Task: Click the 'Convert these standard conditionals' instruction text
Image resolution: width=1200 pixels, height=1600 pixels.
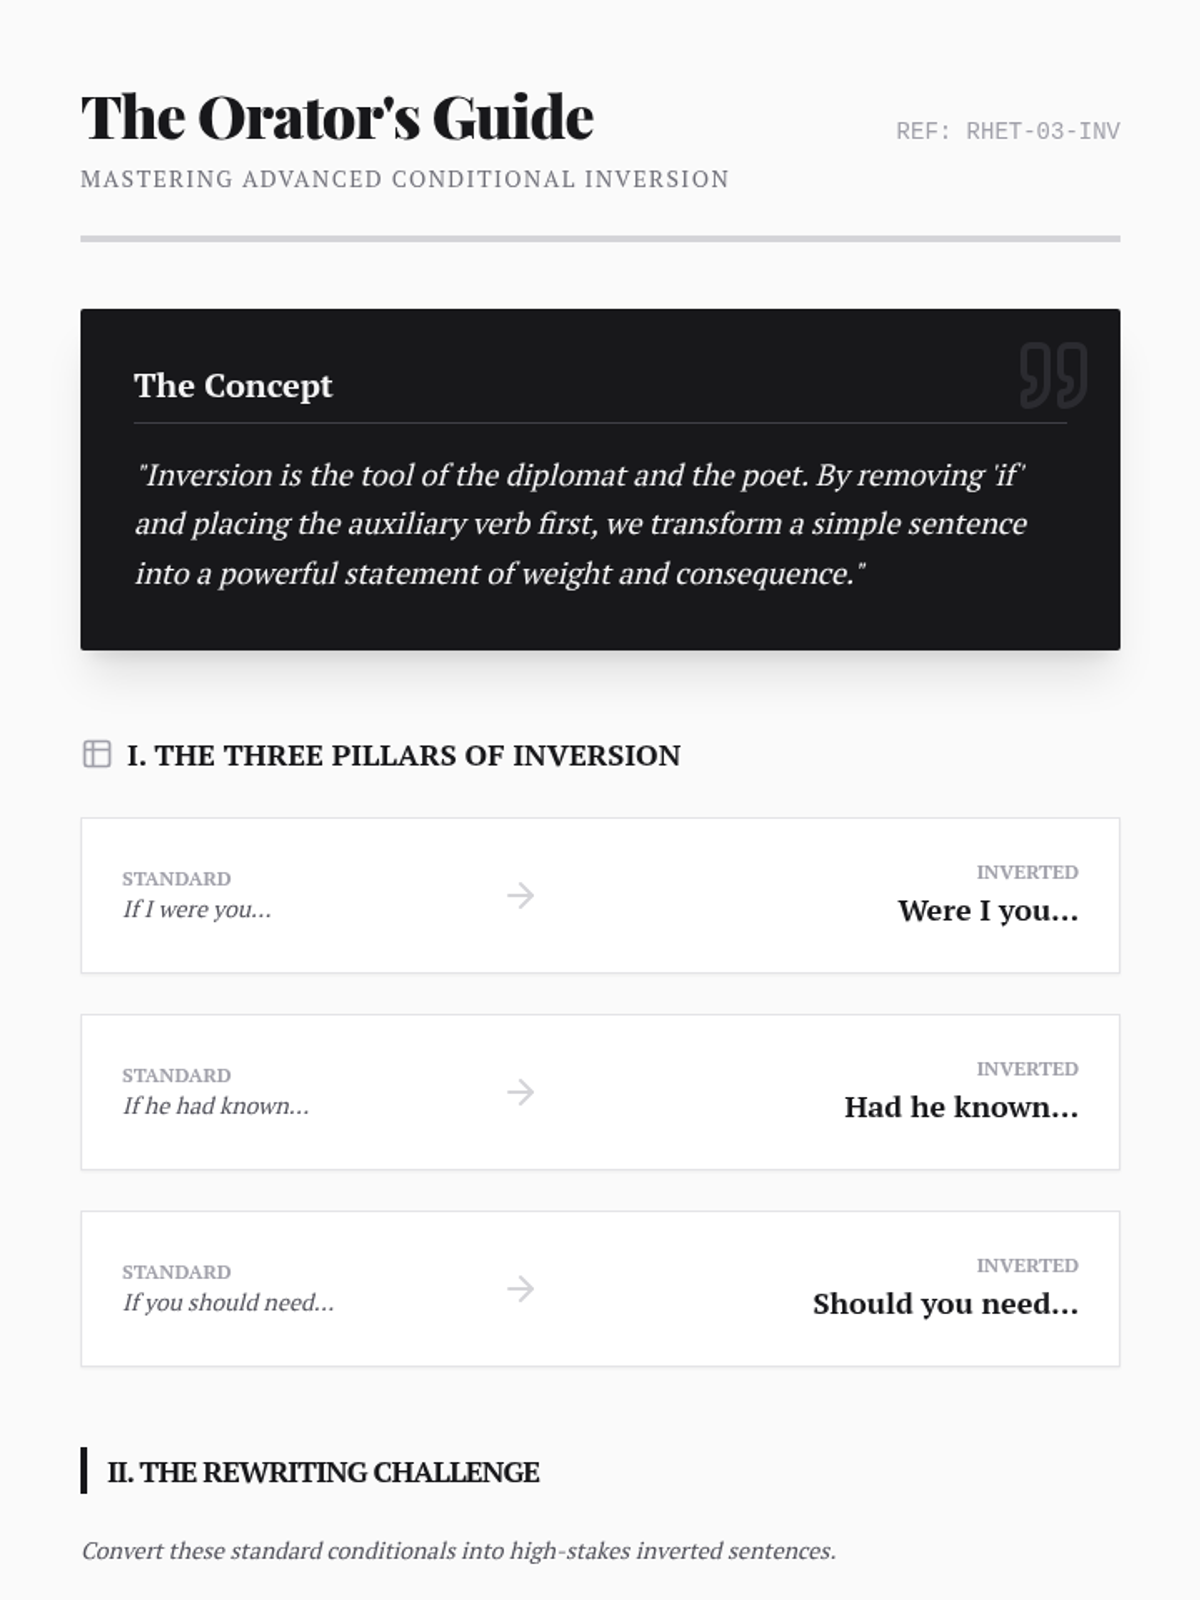Action: (x=458, y=1551)
